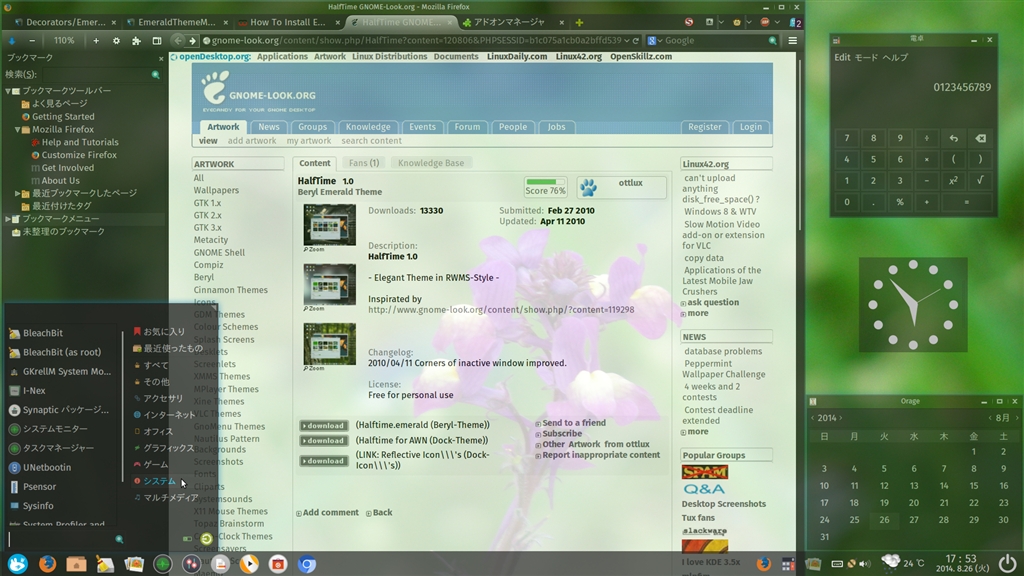The height and width of the screenshot is (576, 1024).
Task: Download Halftime.emerald (Beryl-Theme)
Action: pos(323,425)
